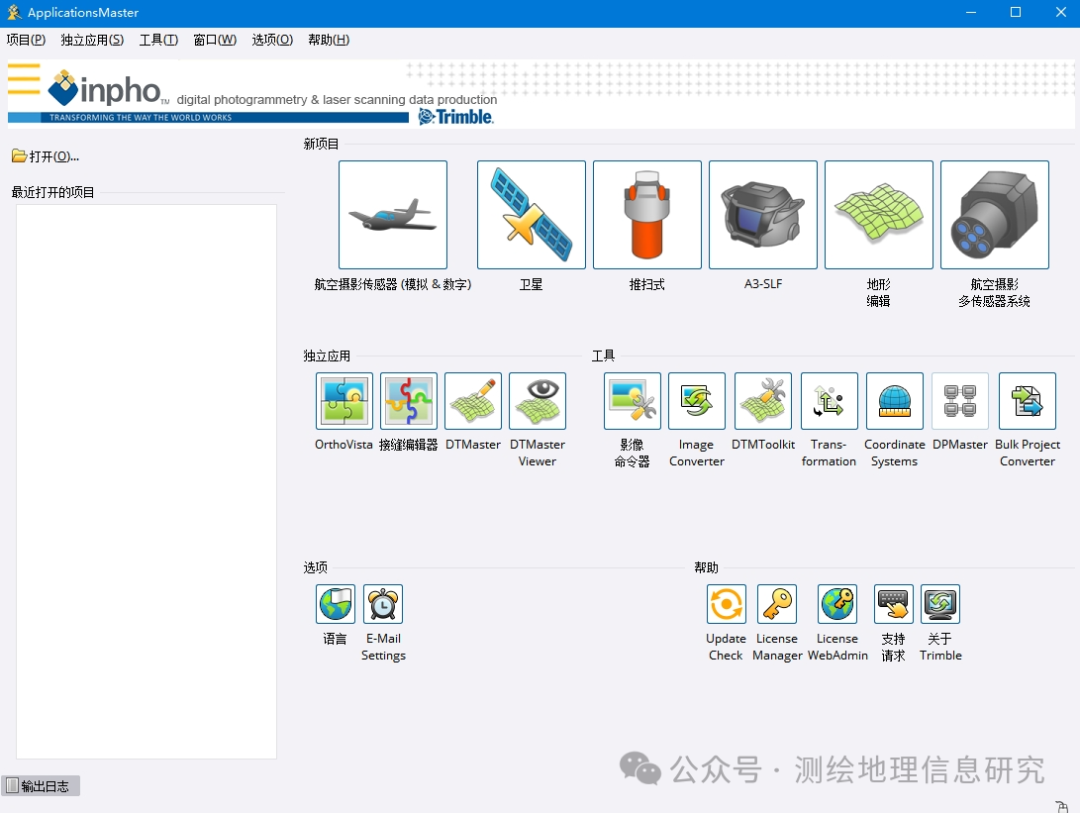Viewport: 1080px width, 813px height.
Task: Open the terrain editing (地形编辑) project icon
Action: (878, 214)
